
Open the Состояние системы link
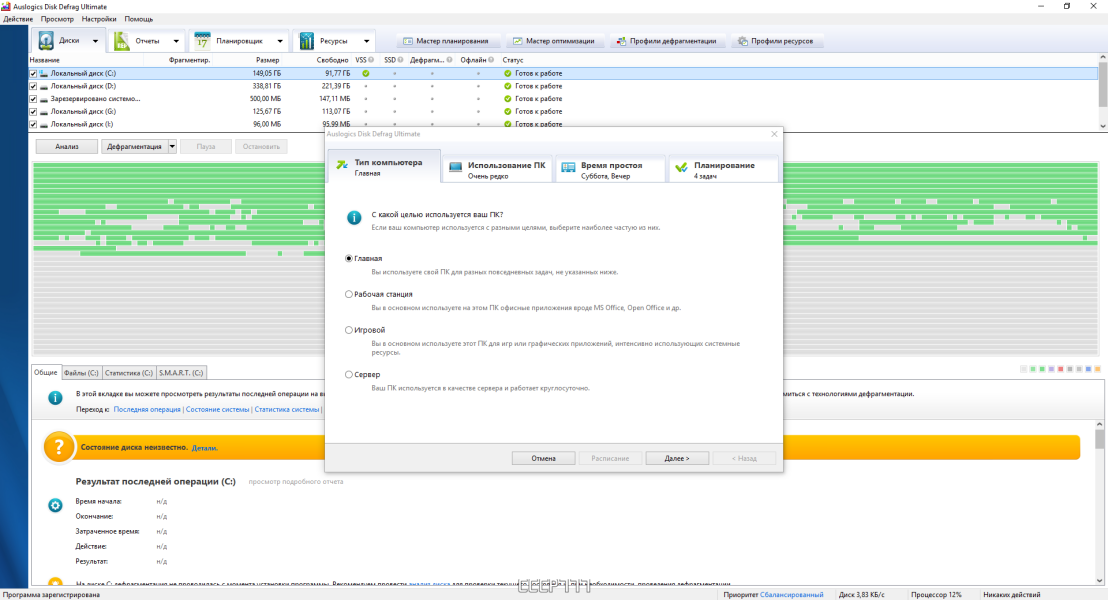click(x=217, y=409)
